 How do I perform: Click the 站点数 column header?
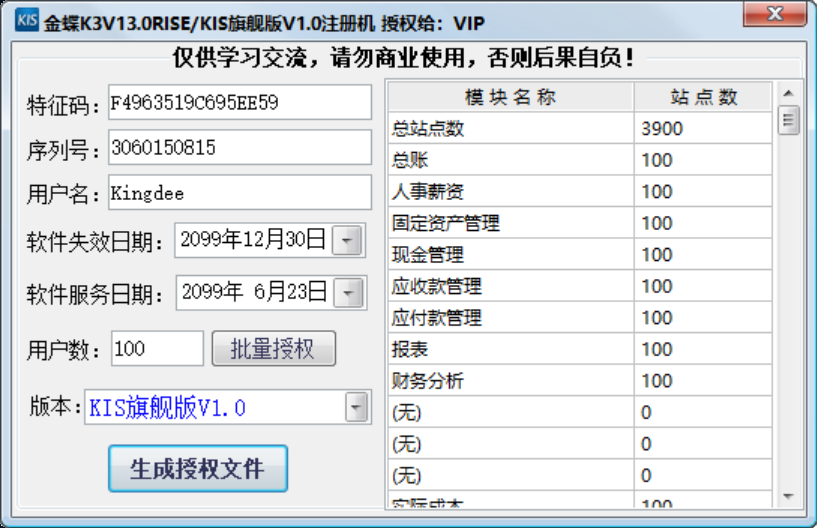click(x=703, y=96)
